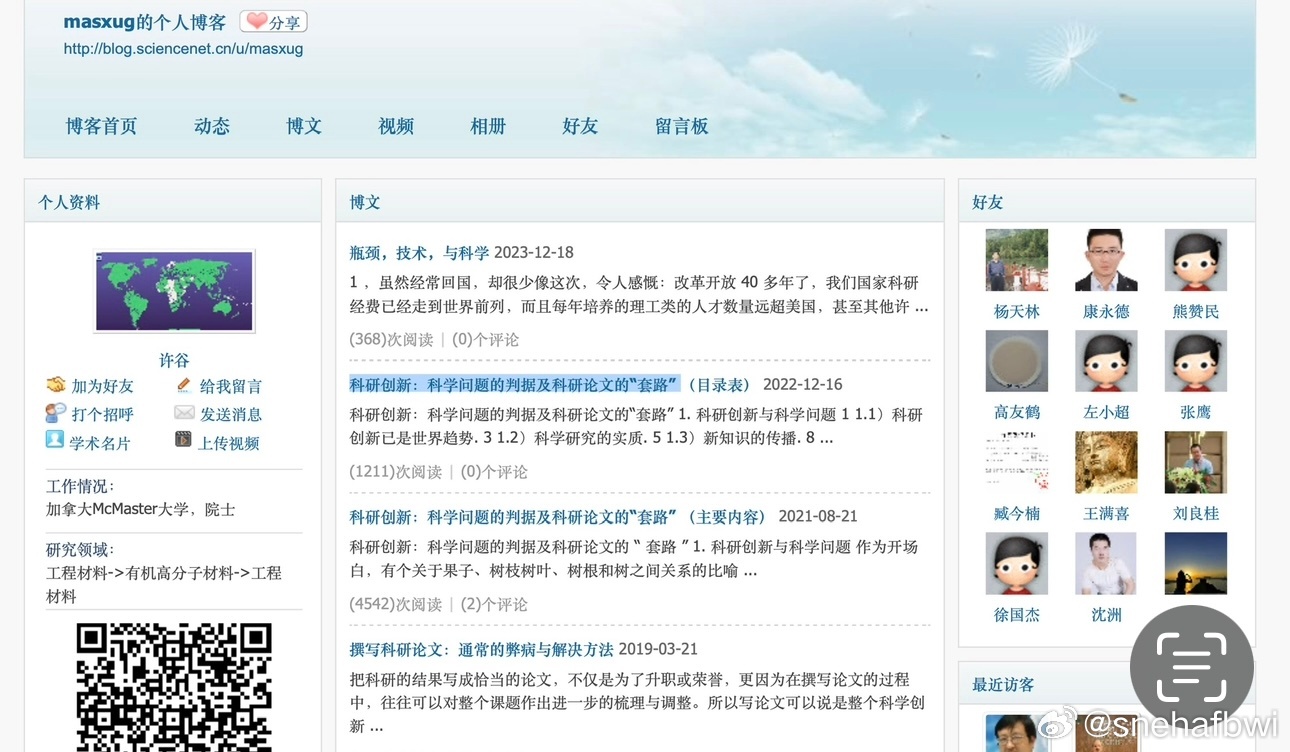The image size is (1290, 752).
Task: Click the 给我留言 link
Action: click(231, 386)
